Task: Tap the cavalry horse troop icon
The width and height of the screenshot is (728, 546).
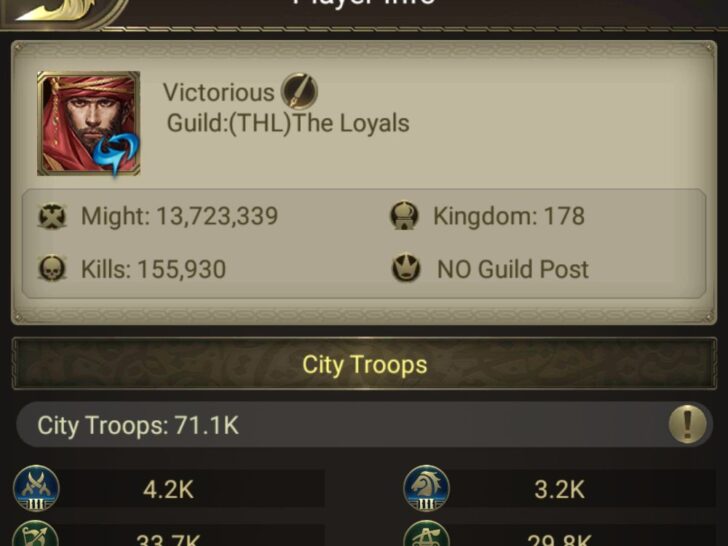Action: coord(426,488)
